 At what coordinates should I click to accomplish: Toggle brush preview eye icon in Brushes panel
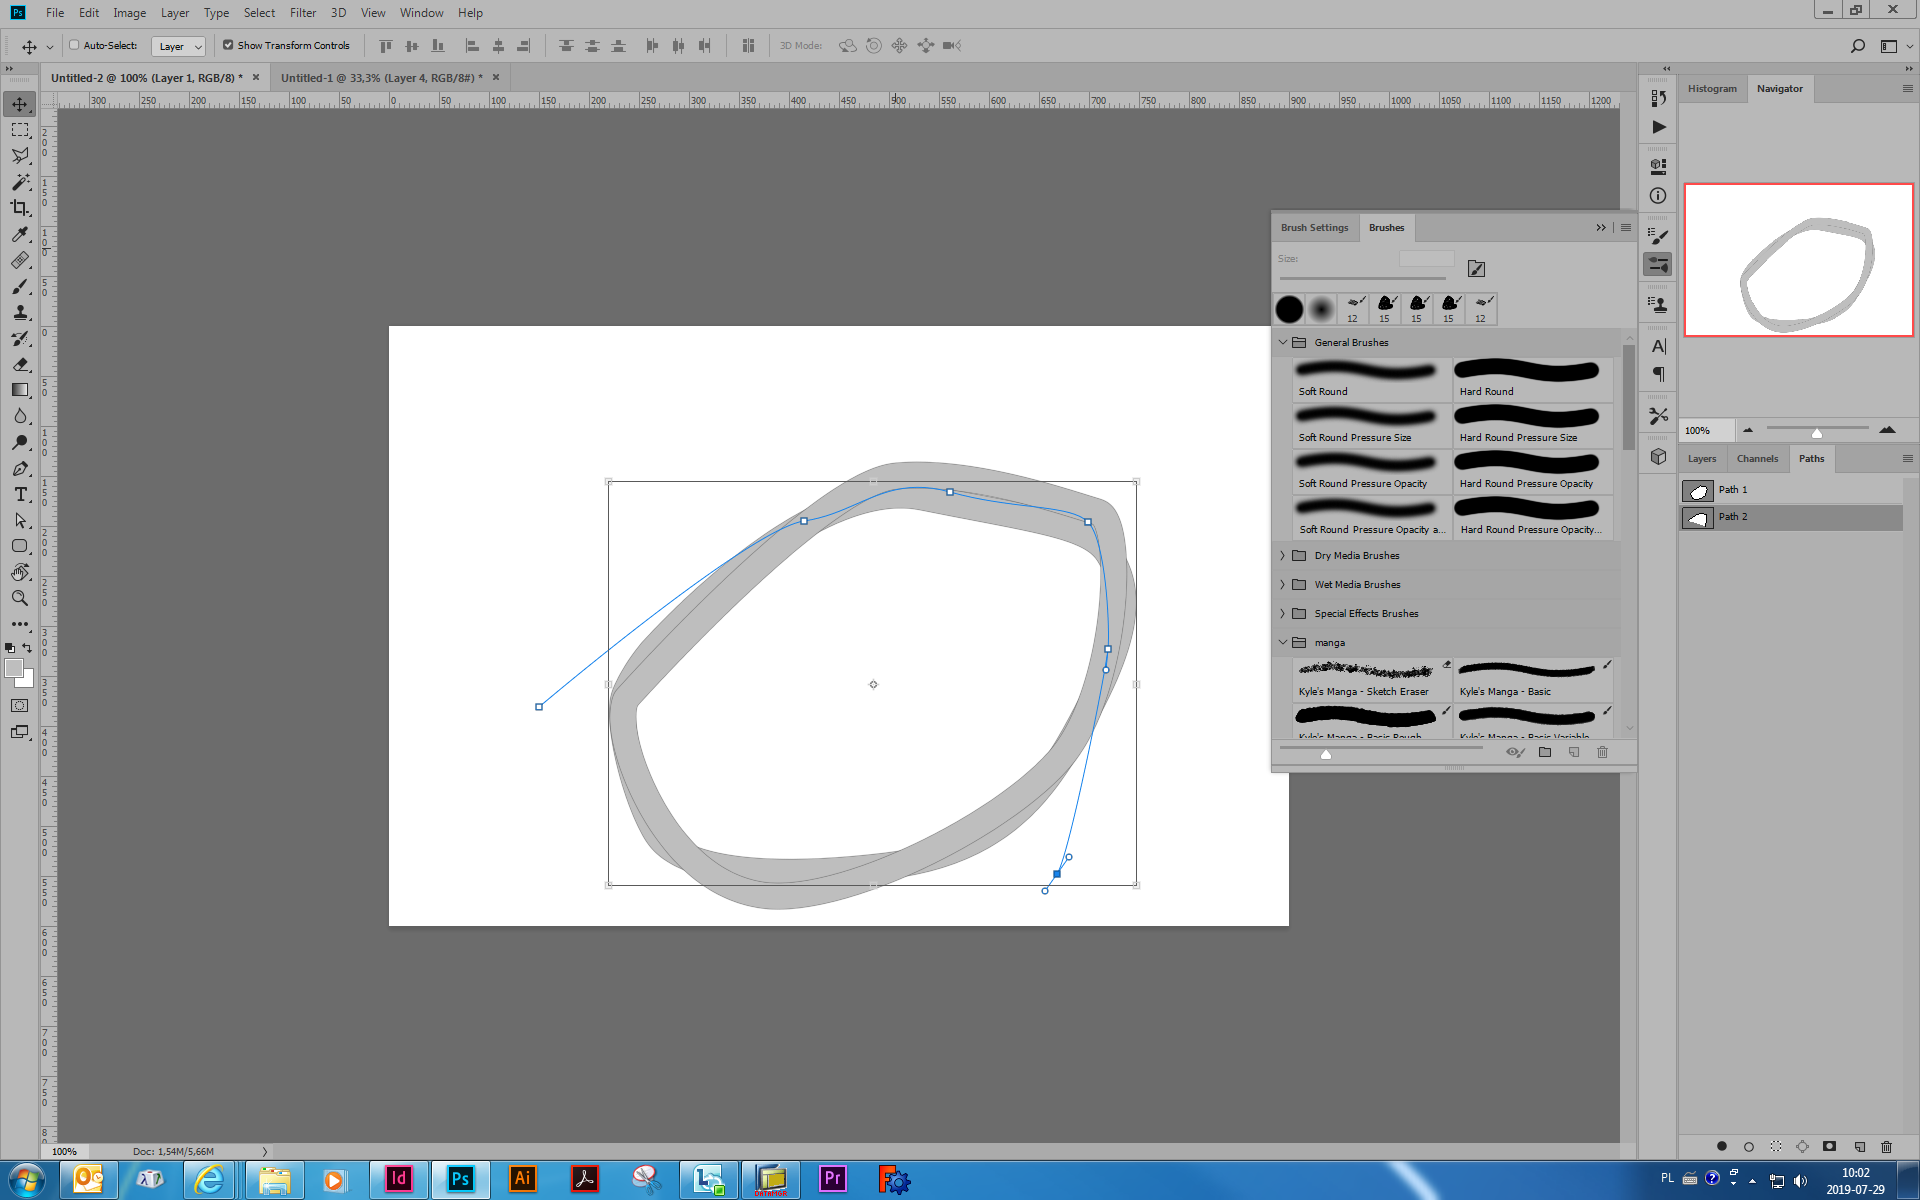tap(1514, 752)
